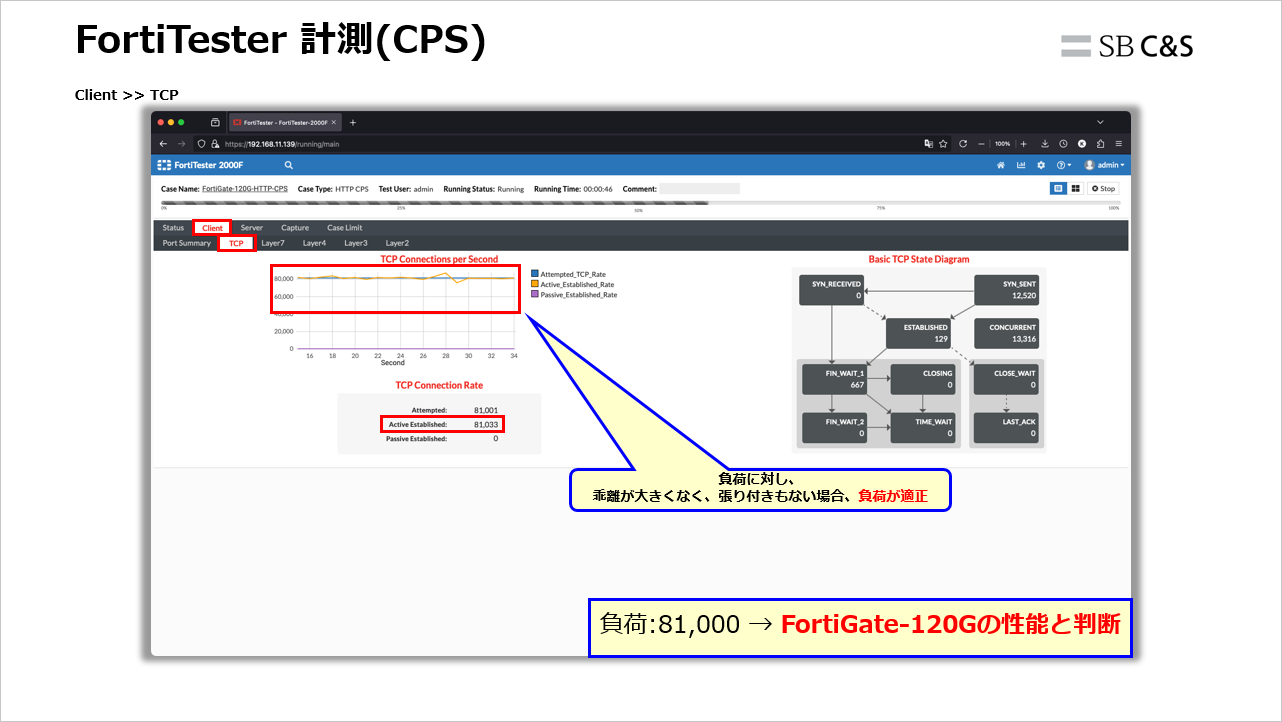Switch to the Server tab
The height and width of the screenshot is (722, 1282).
251,228
